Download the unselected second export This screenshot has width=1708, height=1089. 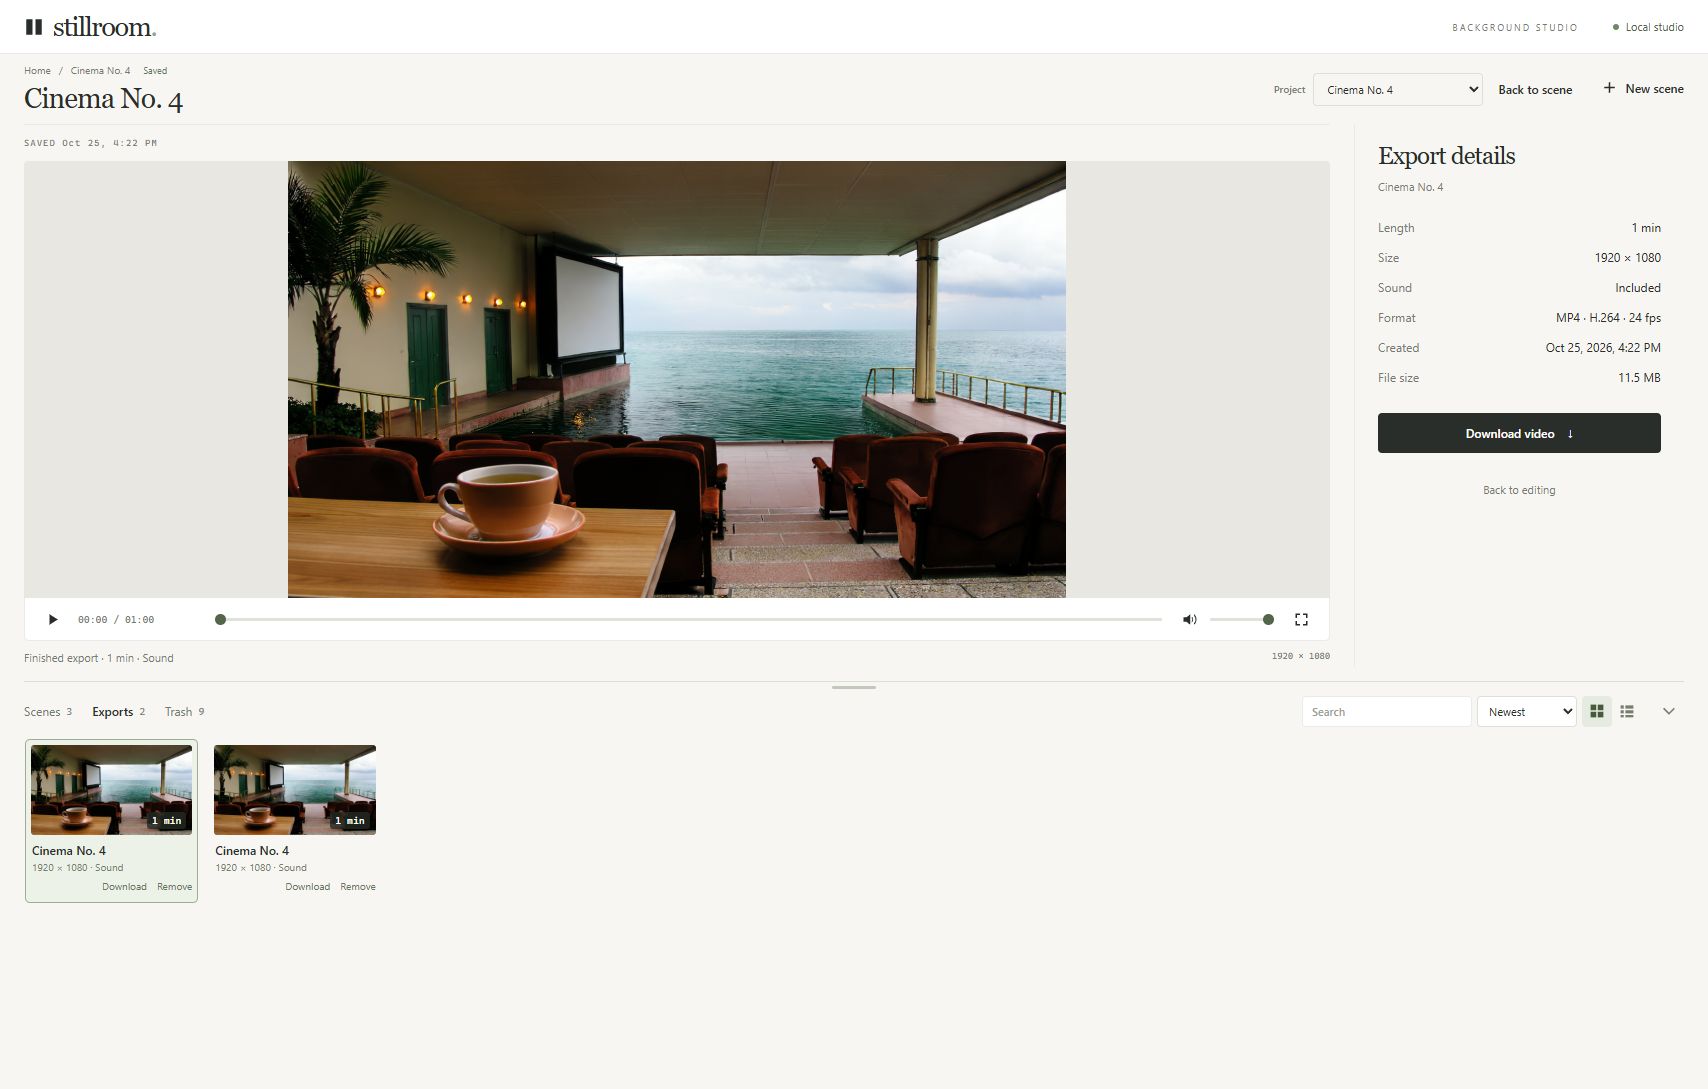tap(307, 887)
